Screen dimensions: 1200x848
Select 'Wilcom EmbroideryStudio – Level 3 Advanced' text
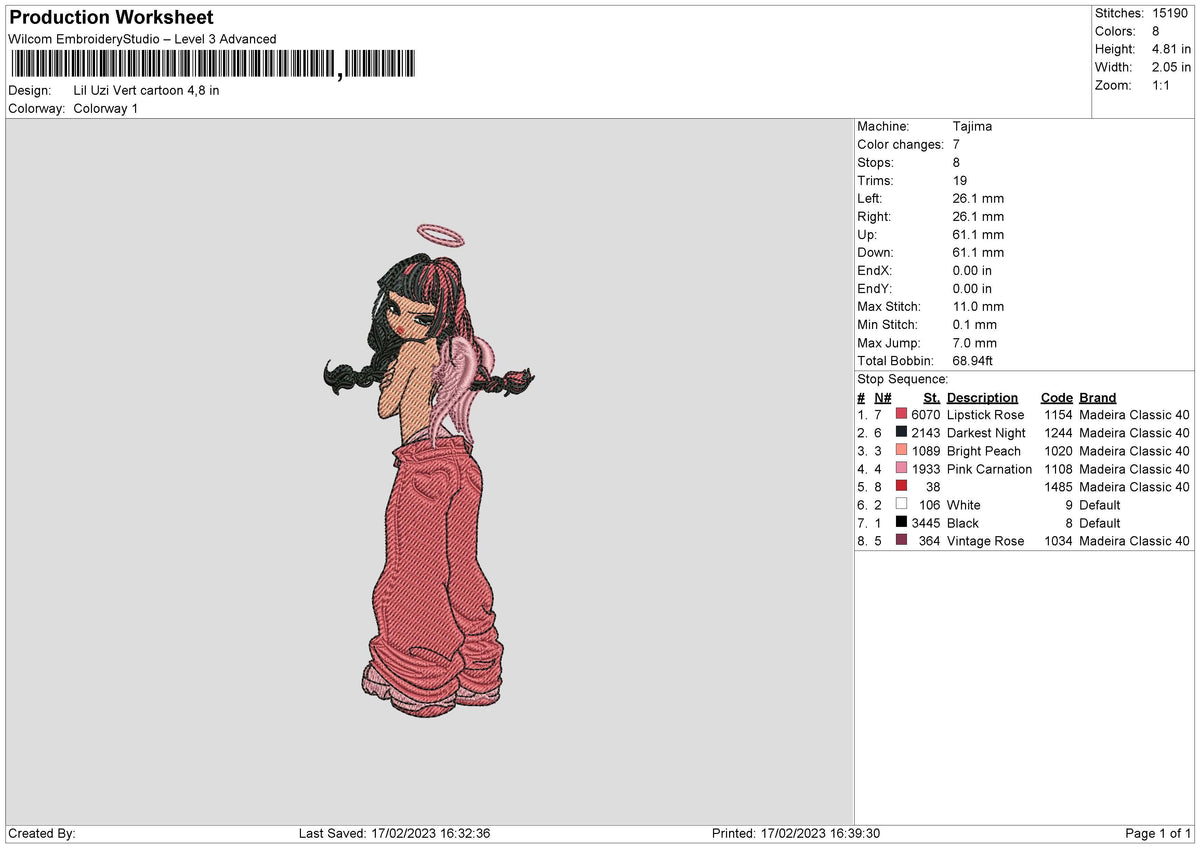(x=142, y=39)
